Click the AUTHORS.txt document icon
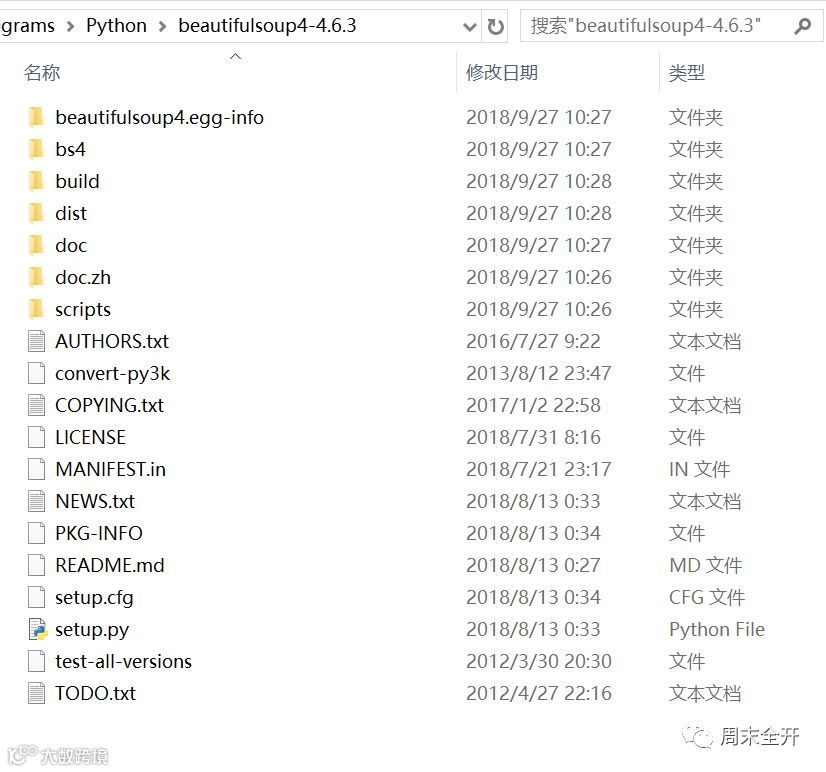 [x=36, y=341]
